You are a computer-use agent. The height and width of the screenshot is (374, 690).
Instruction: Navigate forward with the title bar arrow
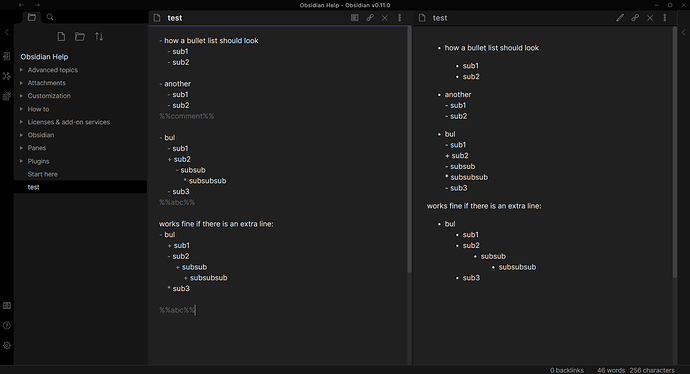pyautogui.click(x=37, y=5)
